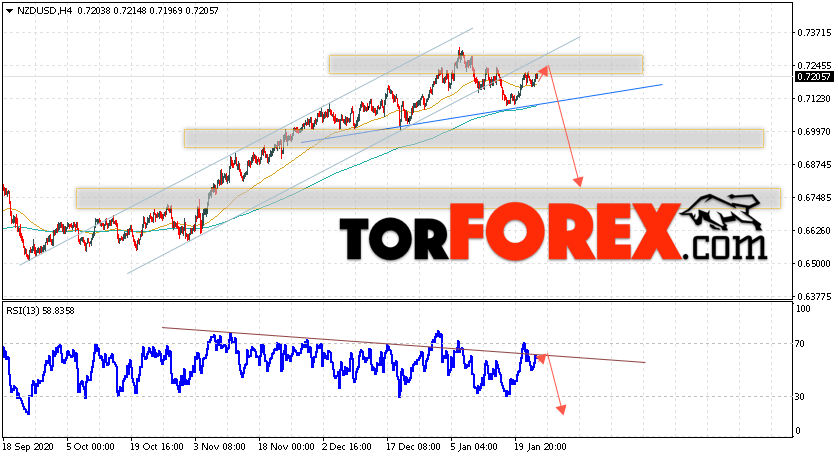Image resolution: width=838 pixels, height=458 pixels.
Task: Click the 5 Oct 00:00 time label
Action: point(90,447)
